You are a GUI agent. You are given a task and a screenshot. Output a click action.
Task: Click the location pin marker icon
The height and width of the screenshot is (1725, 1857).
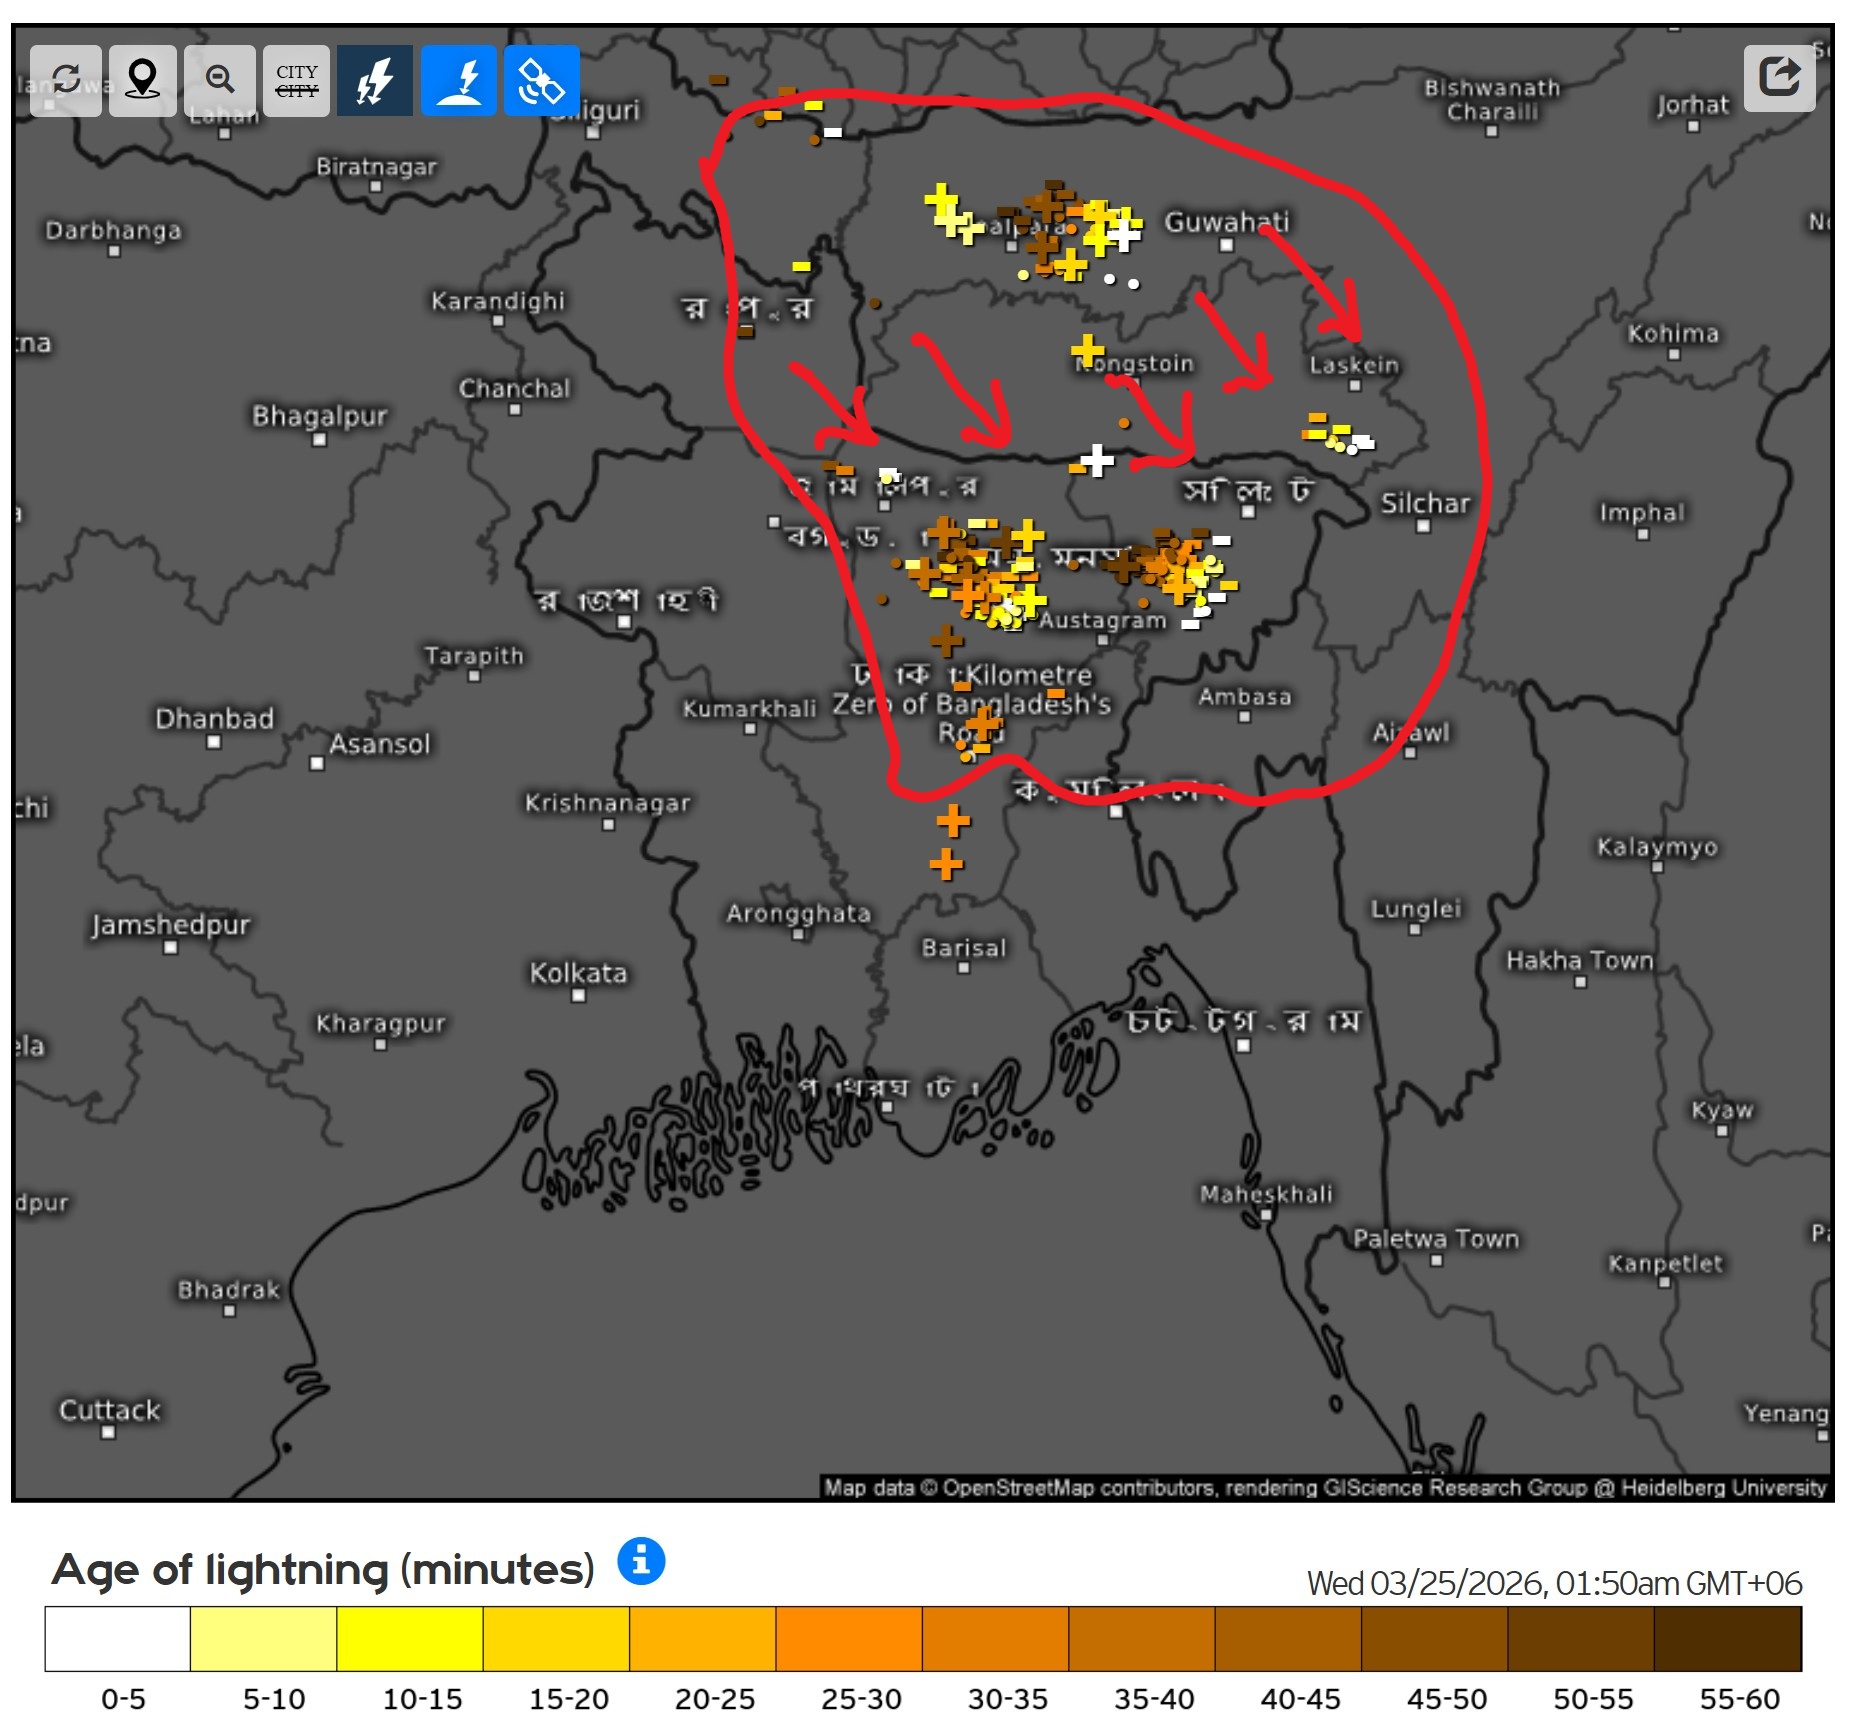coord(143,81)
